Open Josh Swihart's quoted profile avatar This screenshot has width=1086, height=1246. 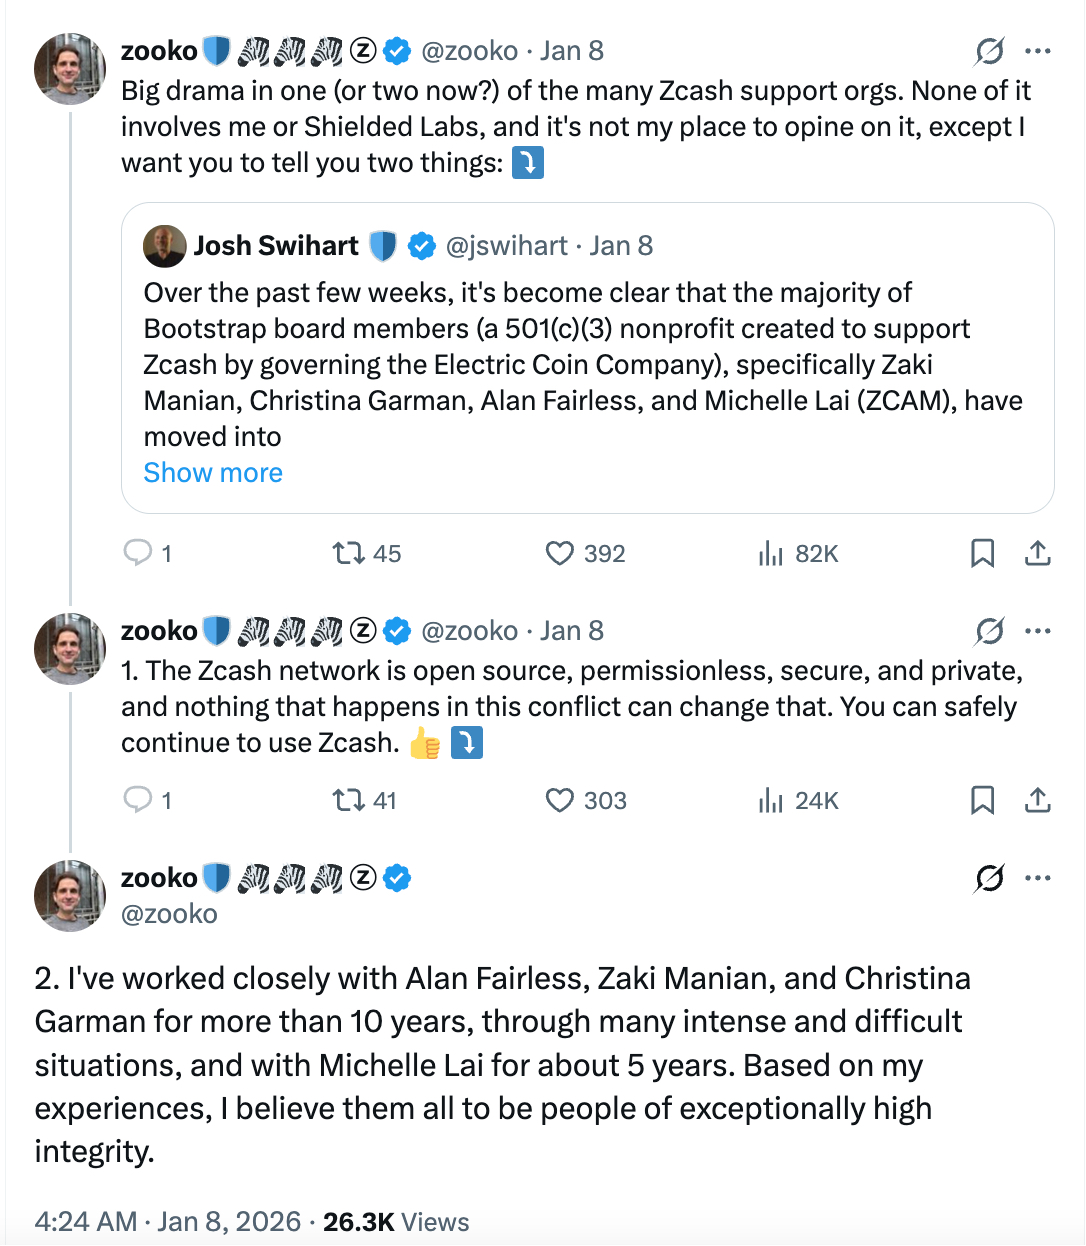tap(164, 246)
